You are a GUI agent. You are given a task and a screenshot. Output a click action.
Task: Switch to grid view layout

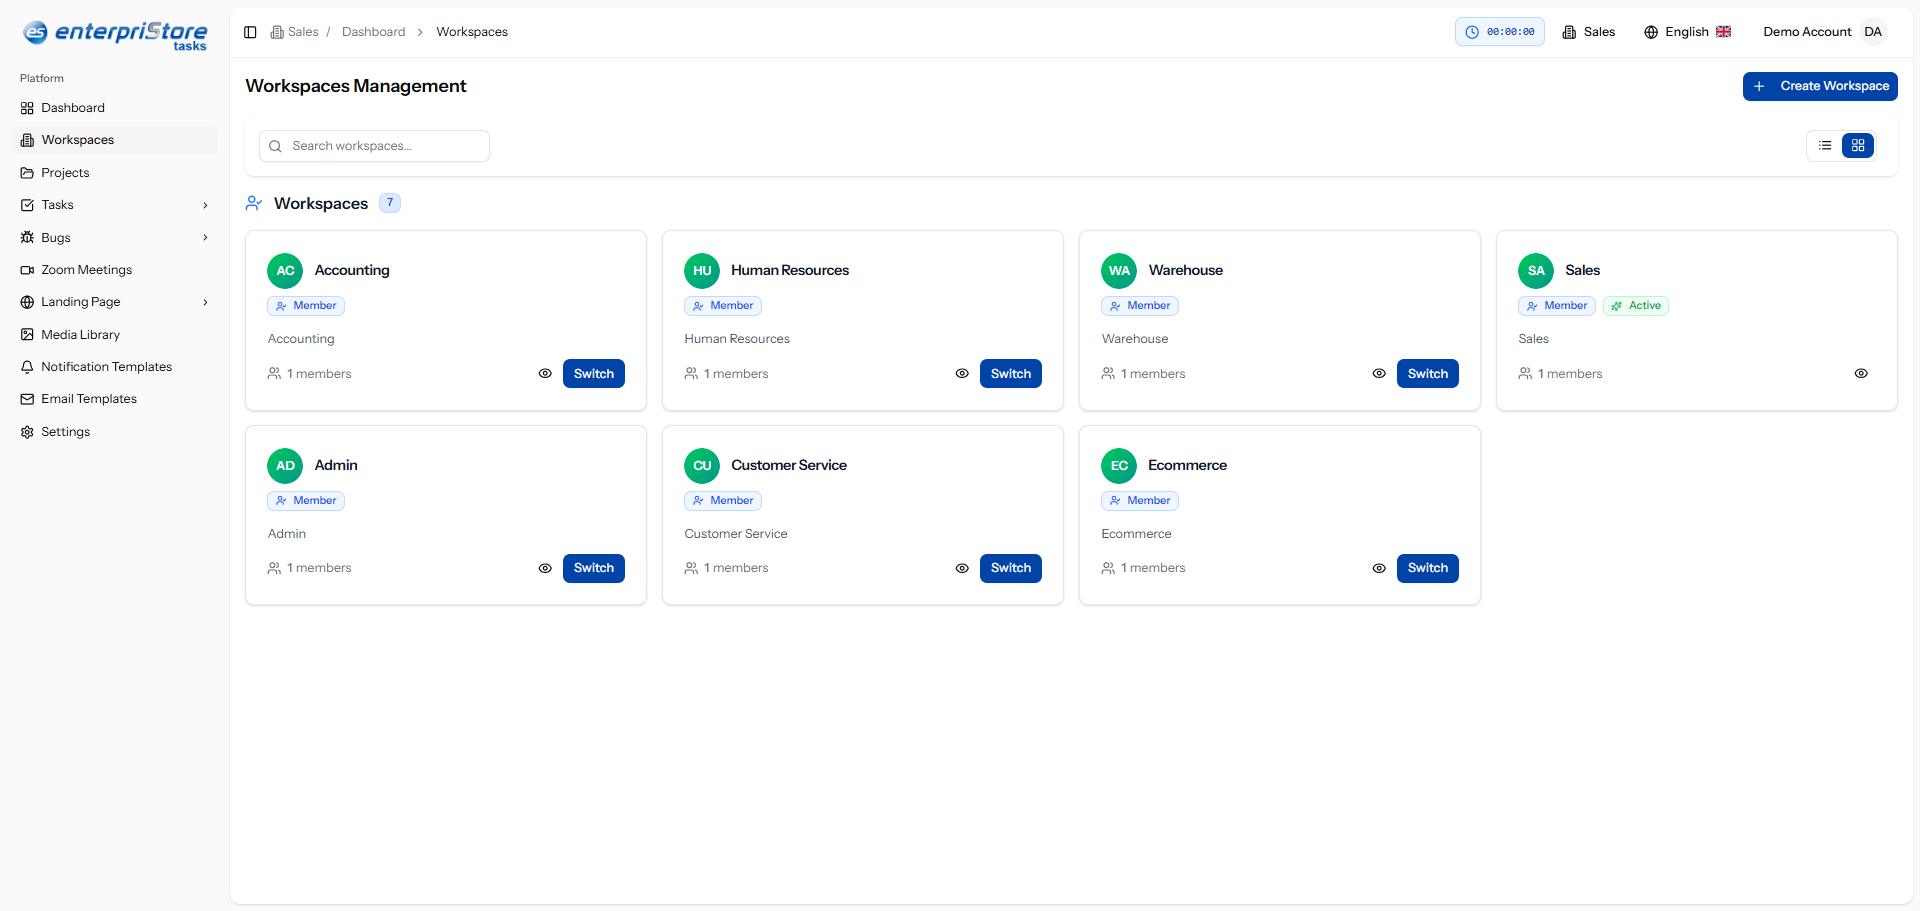1858,146
